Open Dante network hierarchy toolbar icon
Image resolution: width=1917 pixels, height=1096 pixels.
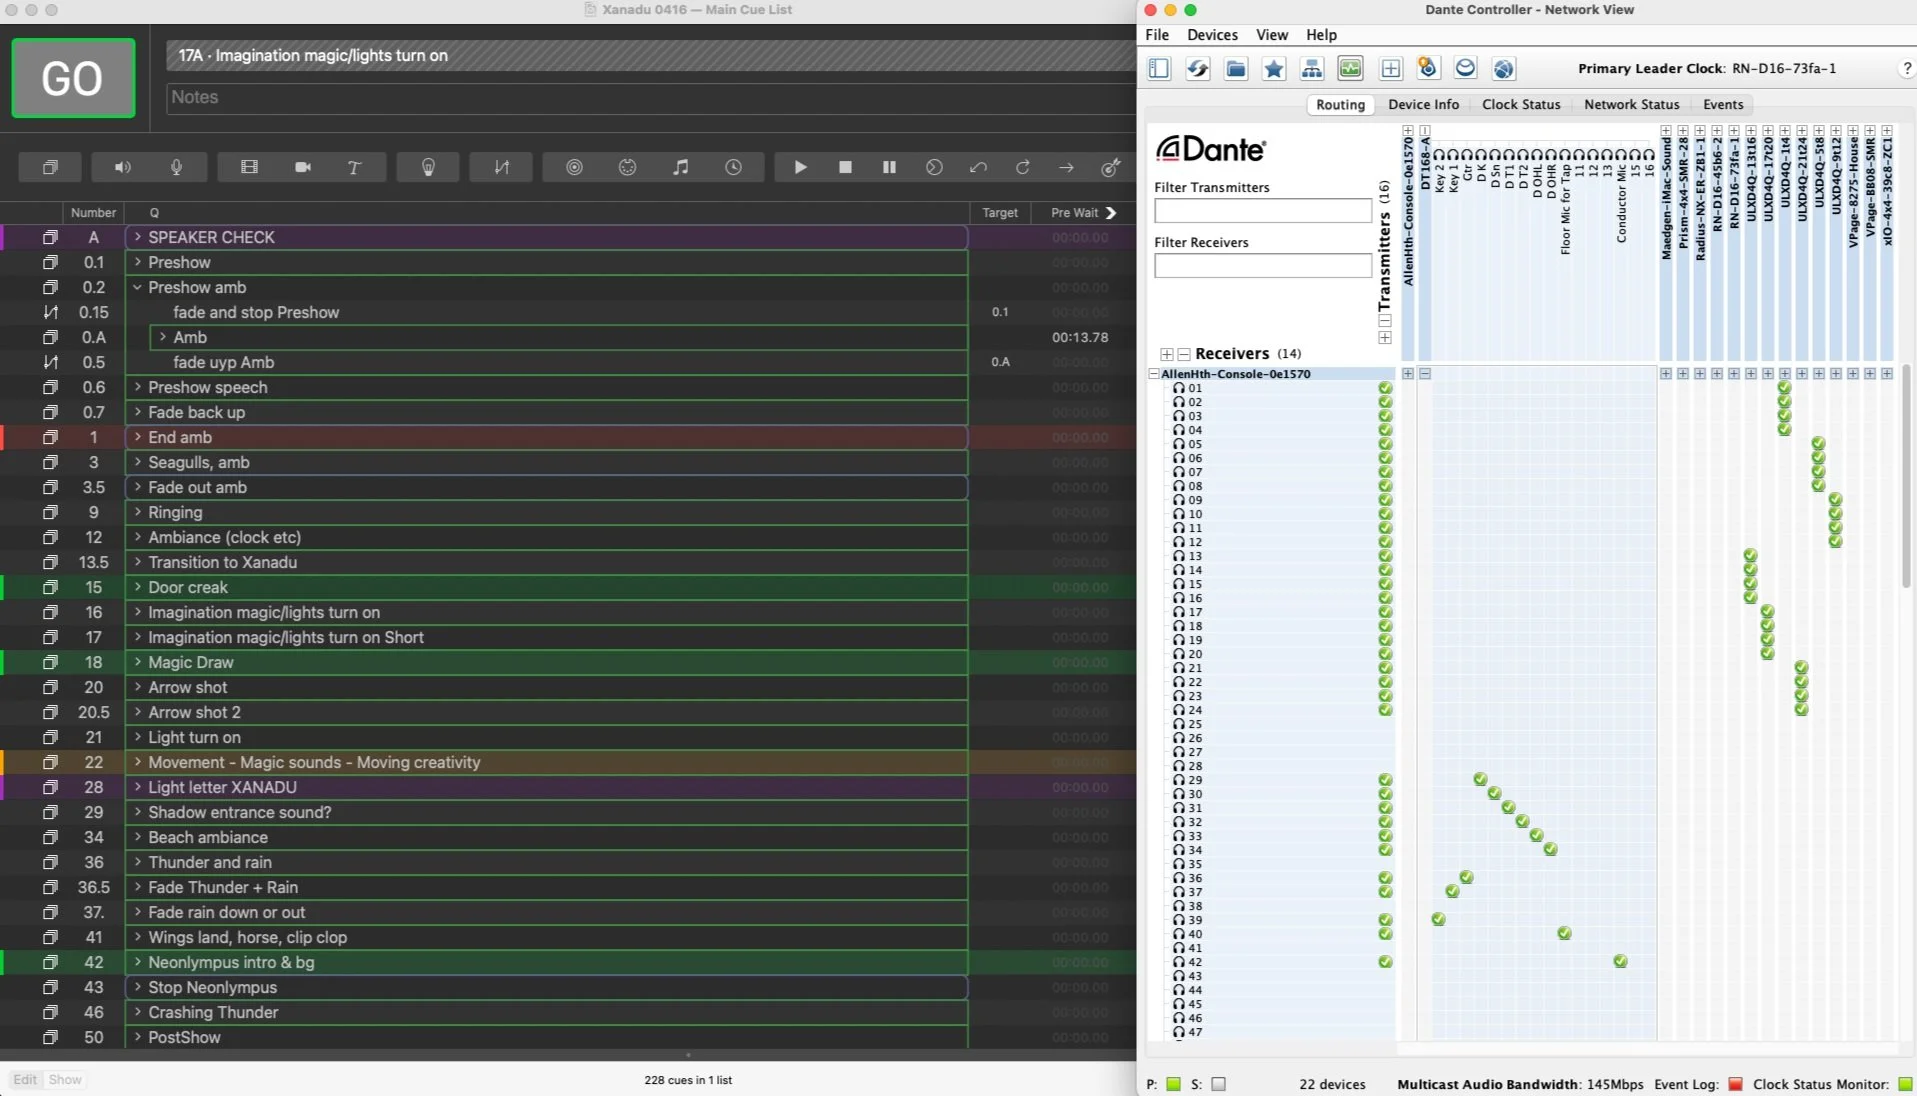1312,68
